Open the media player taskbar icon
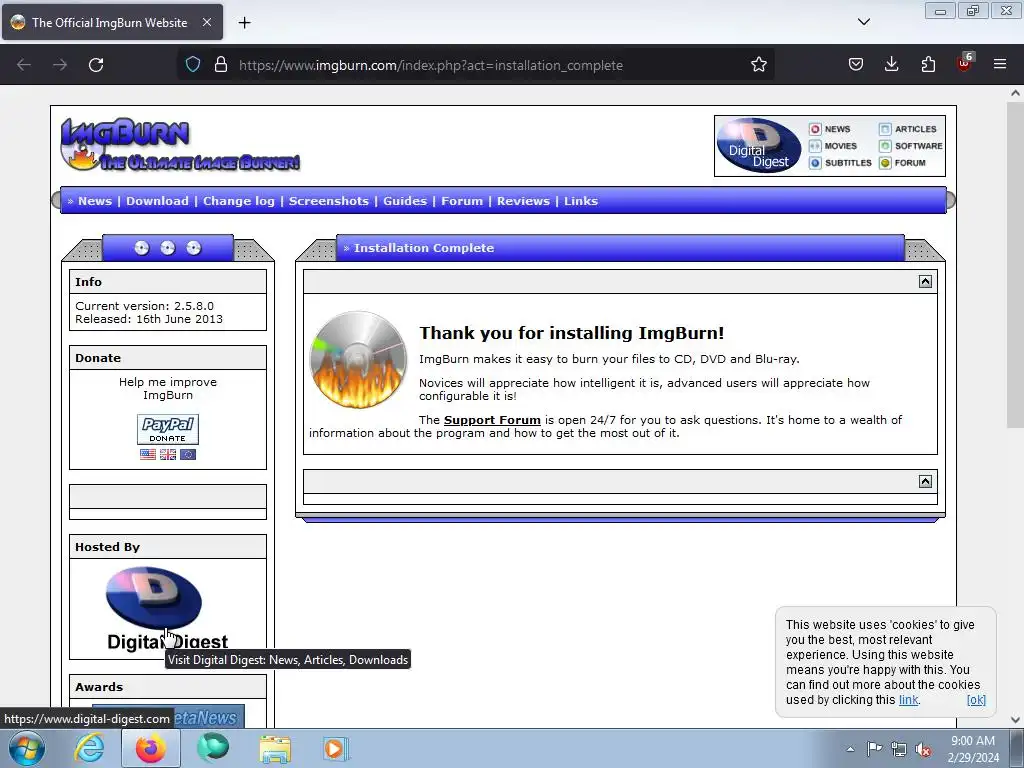The image size is (1024, 768). click(x=336, y=748)
